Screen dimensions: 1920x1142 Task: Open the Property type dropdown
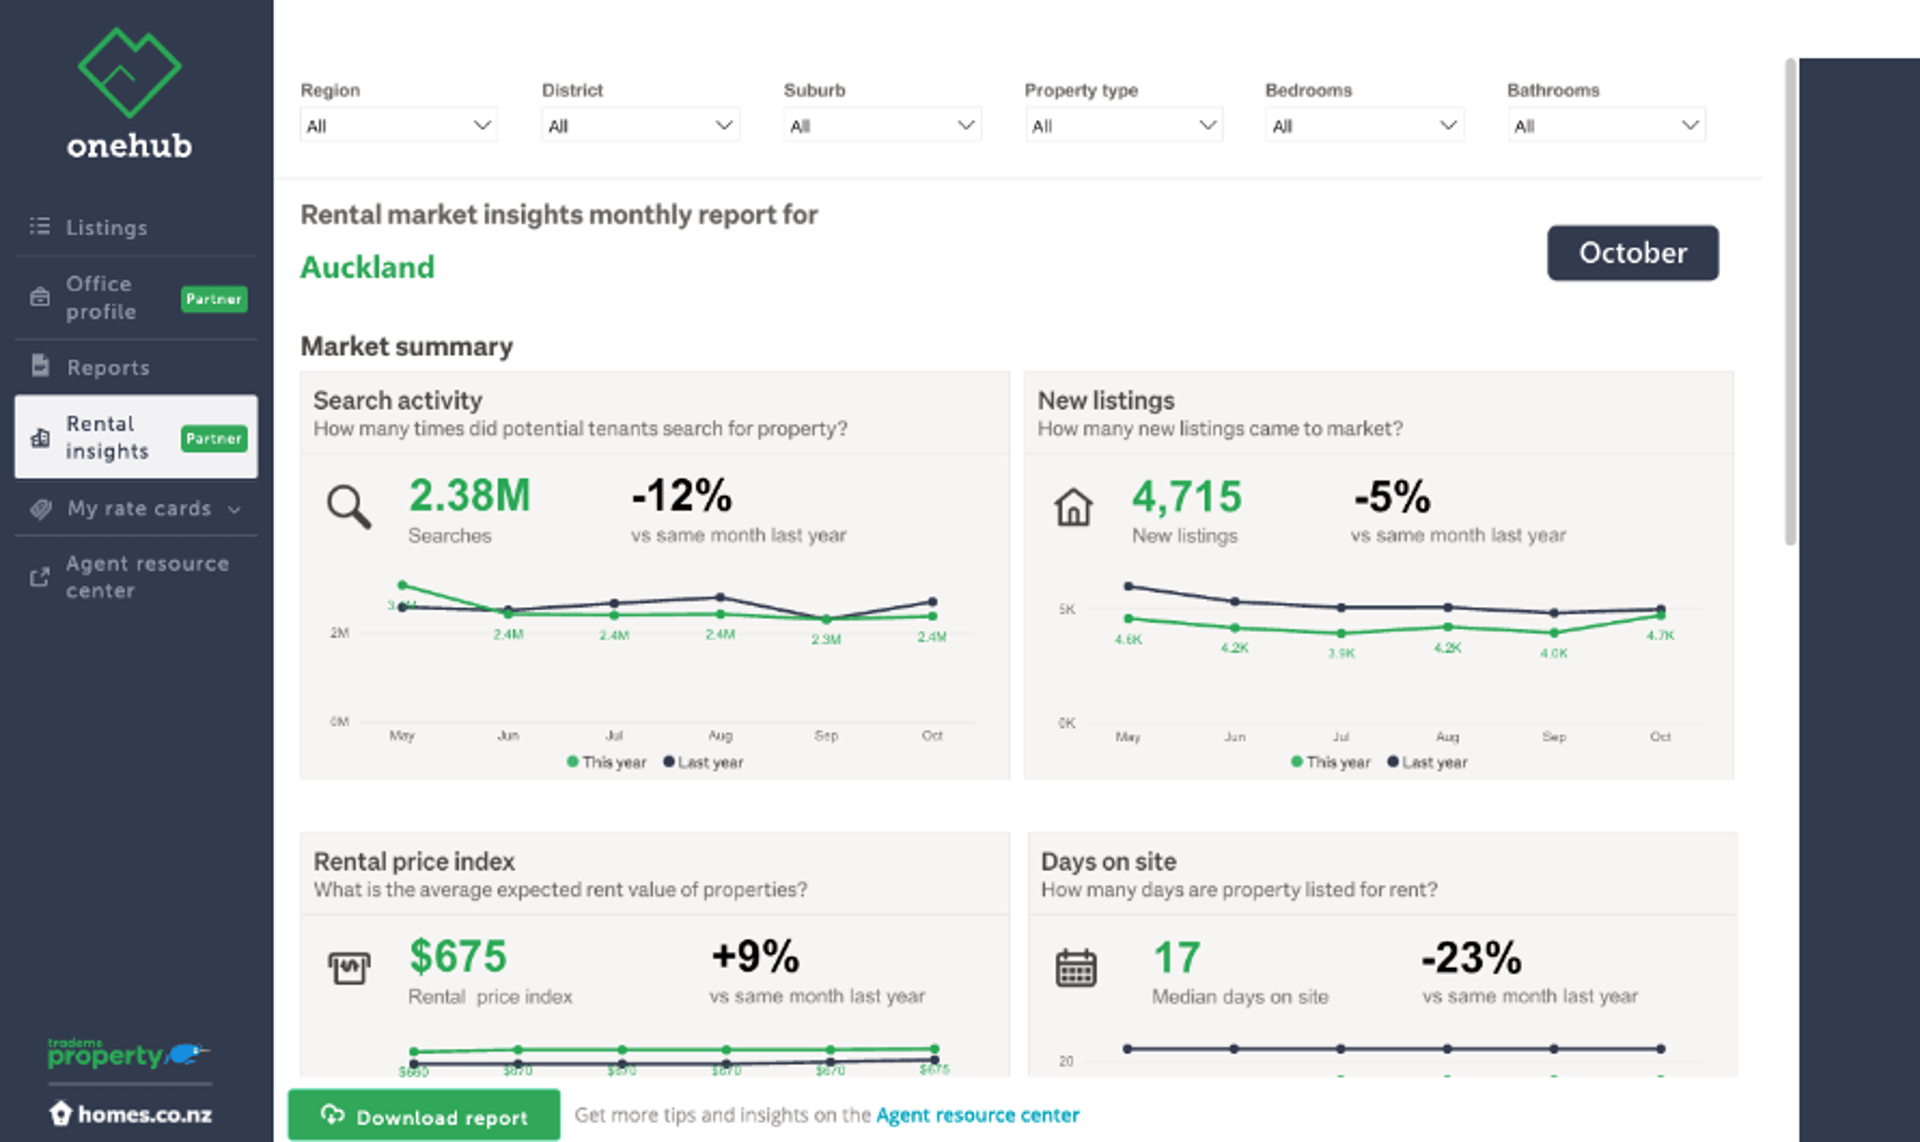(1122, 126)
